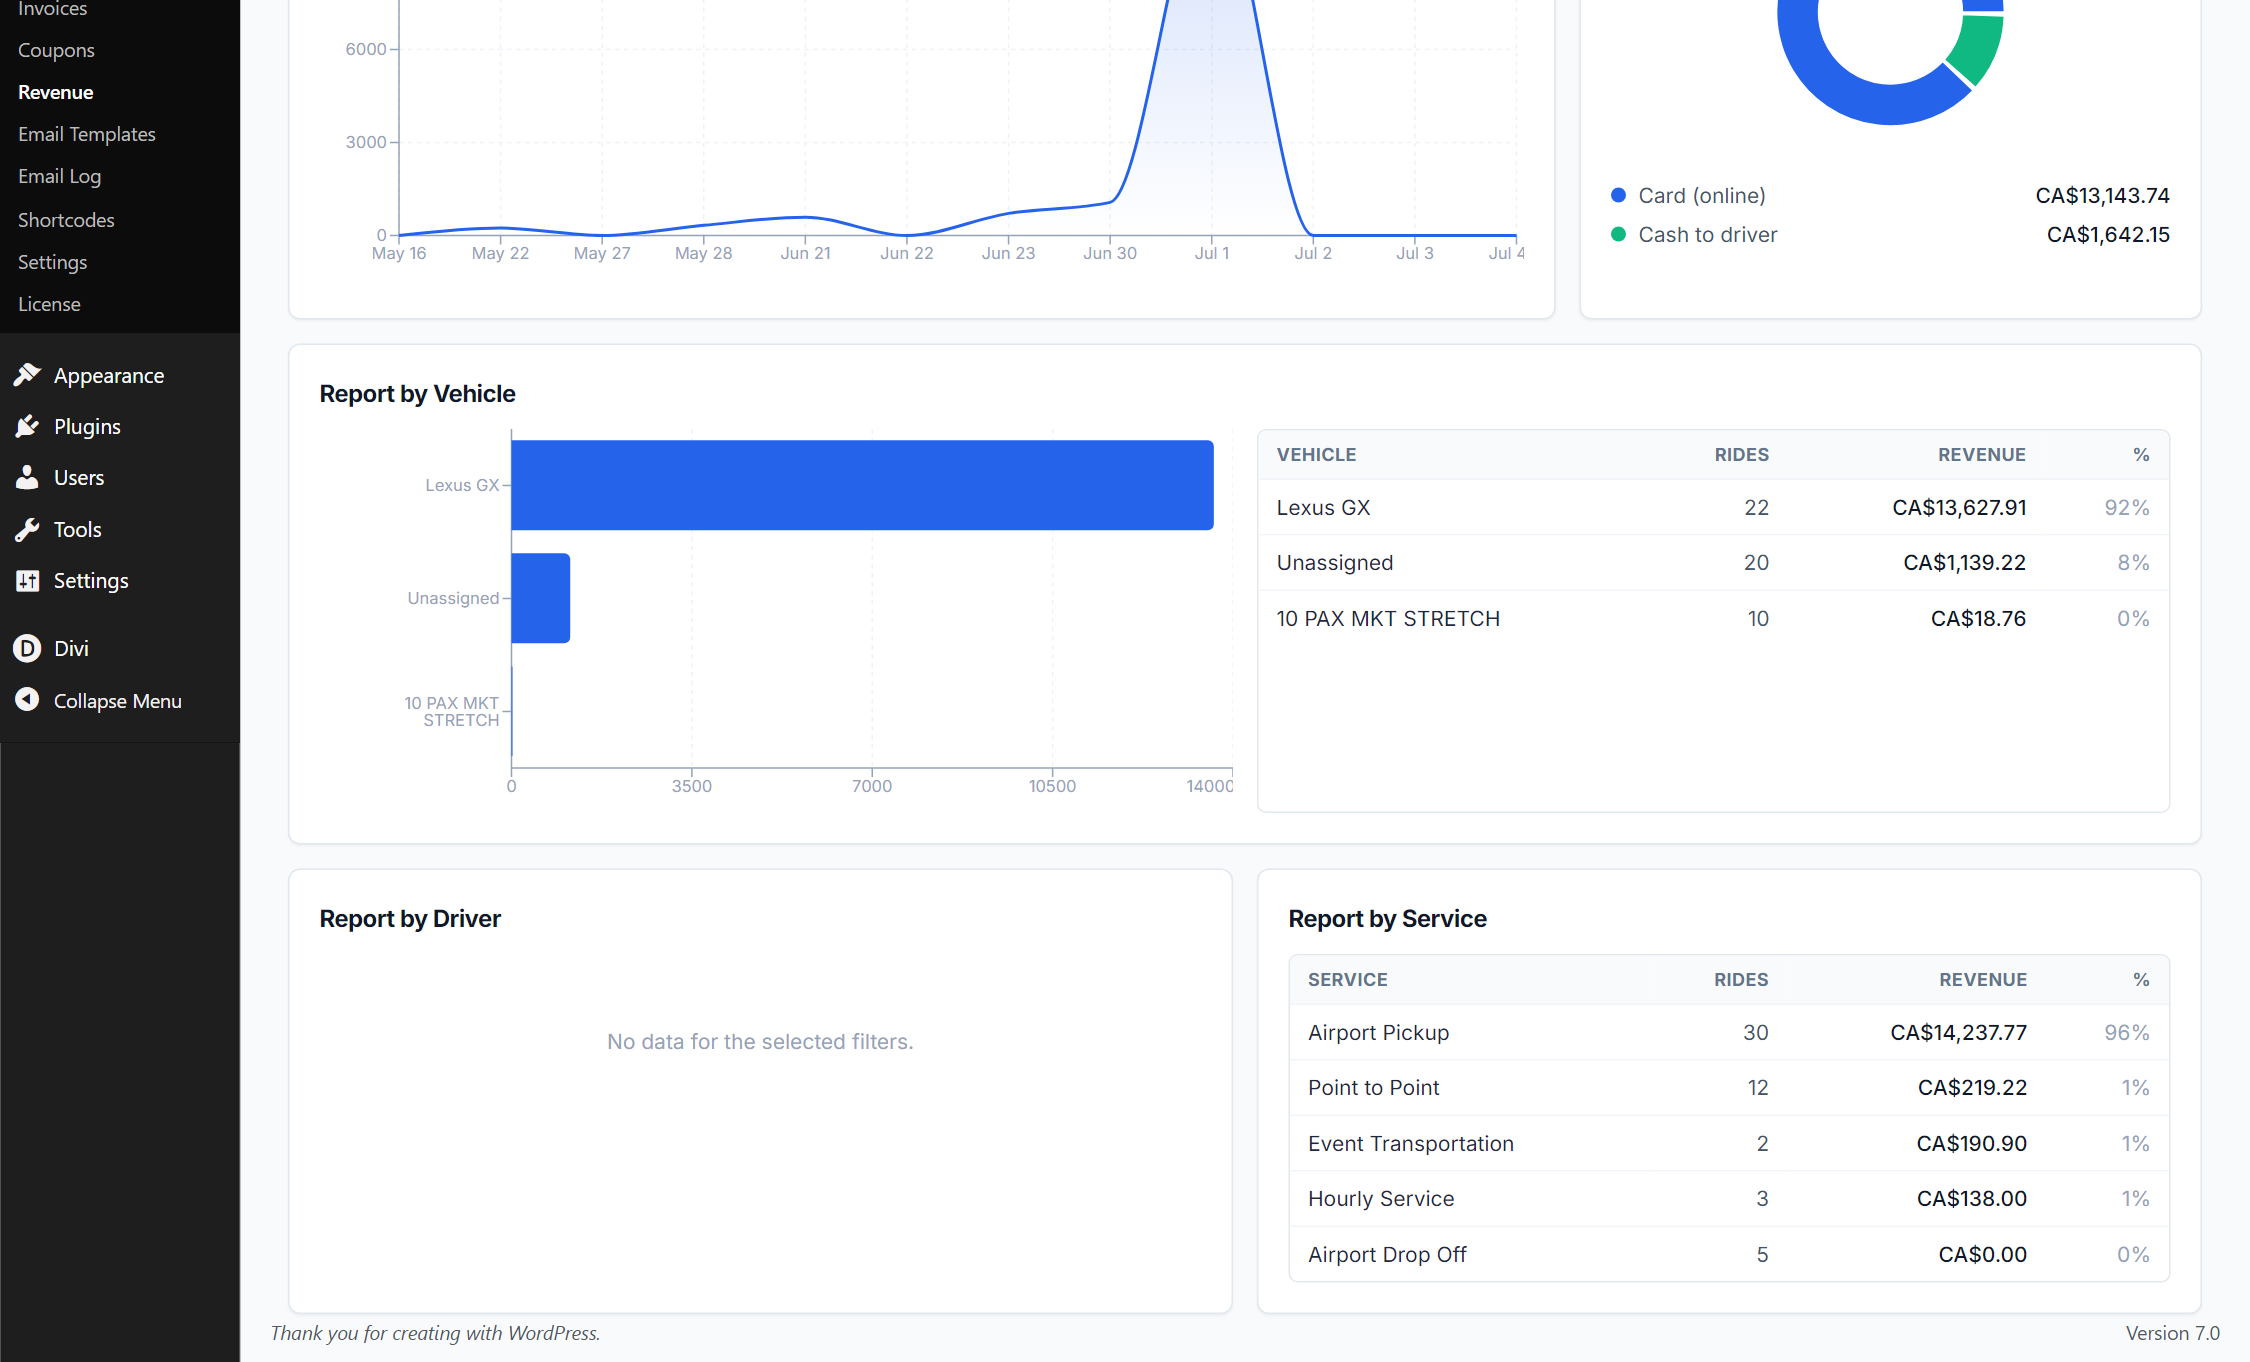The width and height of the screenshot is (2250, 1362).
Task: Click the Airport Pickup service row
Action: (1729, 1033)
